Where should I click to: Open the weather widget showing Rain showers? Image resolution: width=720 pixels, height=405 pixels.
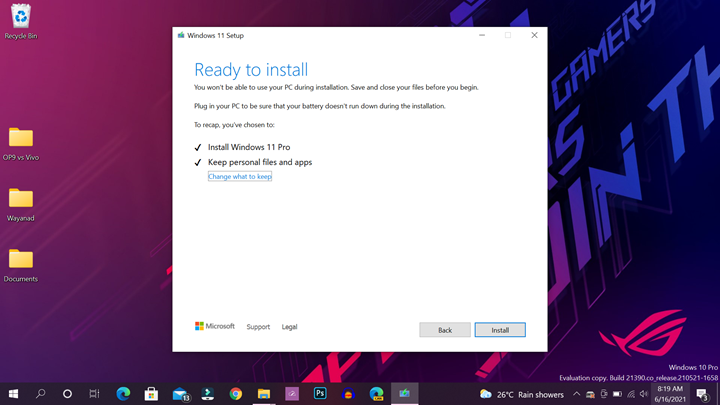tap(521, 394)
